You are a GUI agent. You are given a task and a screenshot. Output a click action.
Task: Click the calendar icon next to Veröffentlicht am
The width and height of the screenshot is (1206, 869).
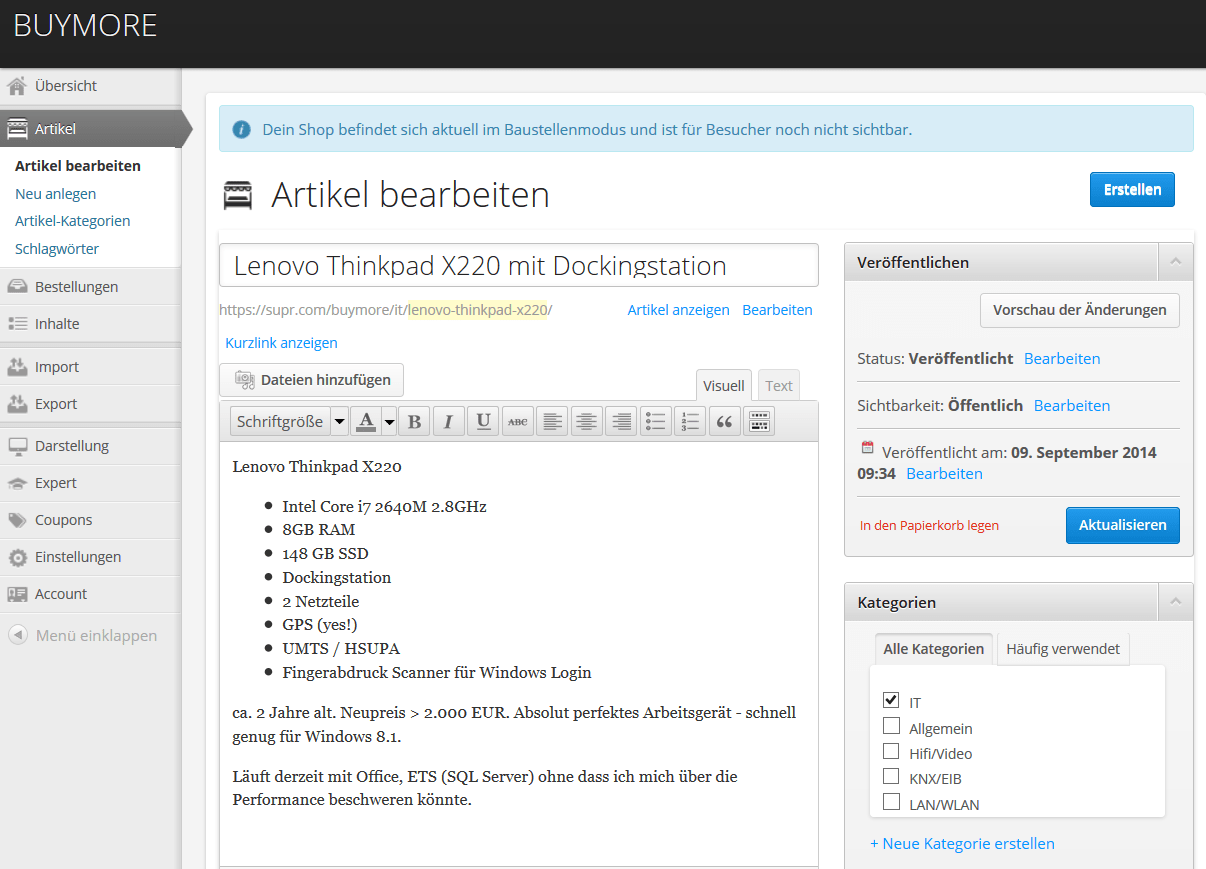tap(867, 449)
